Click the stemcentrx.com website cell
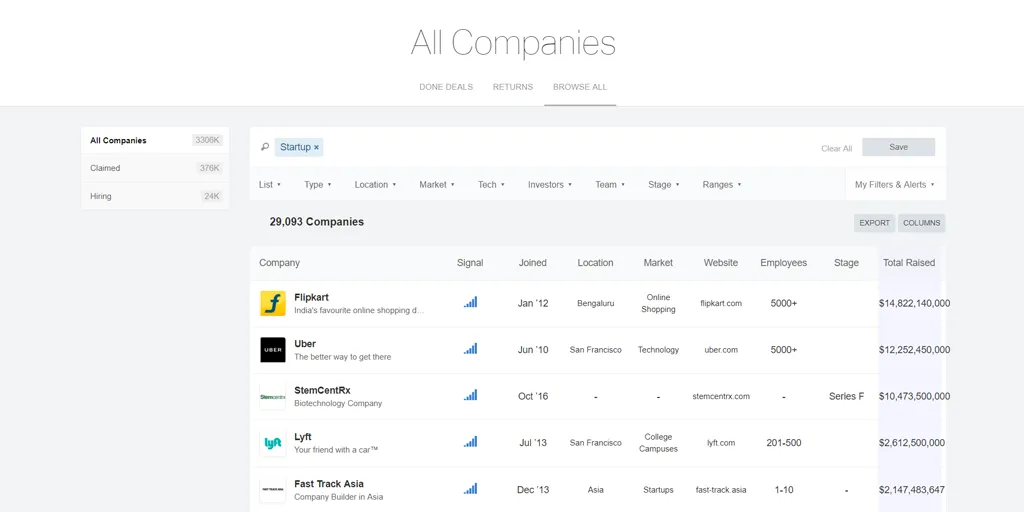 [721, 396]
